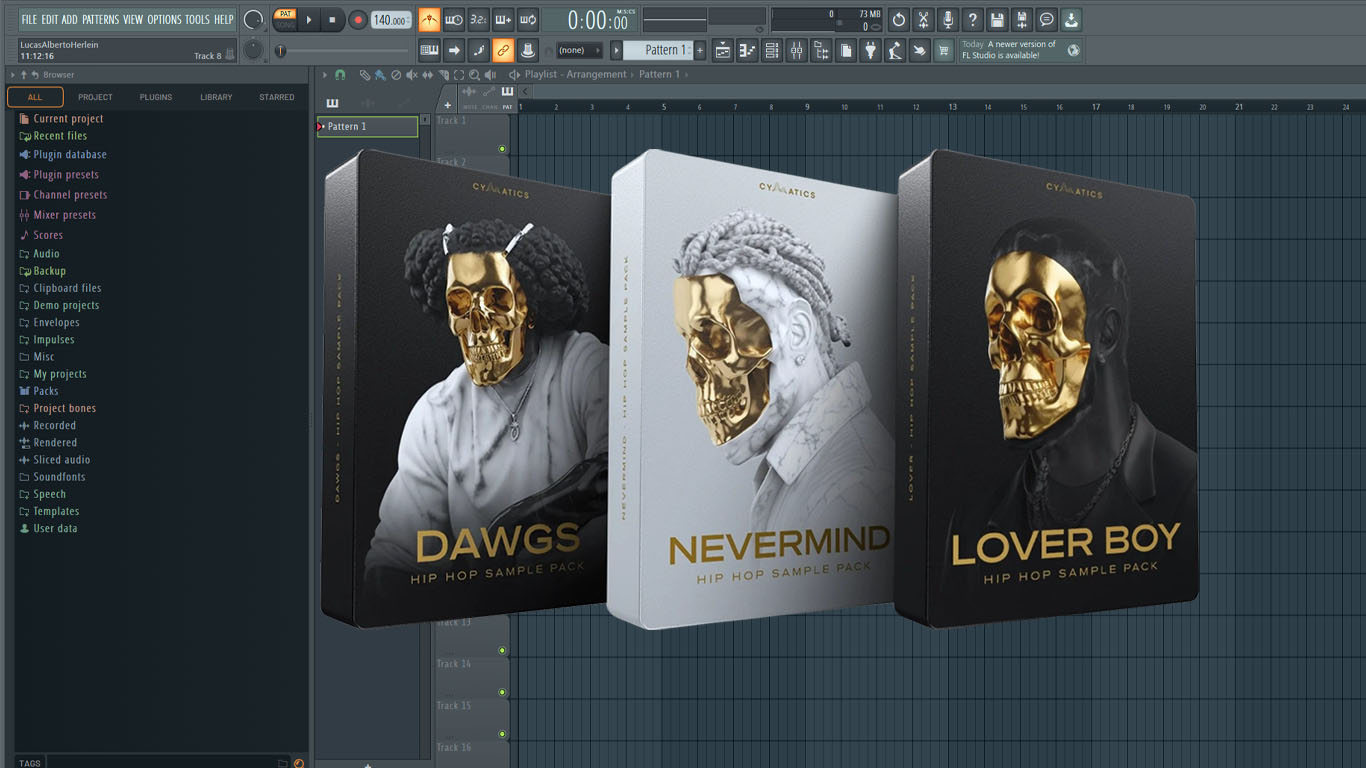This screenshot has height=768, width=1366.
Task: Open the mixer view
Action: click(x=797, y=50)
